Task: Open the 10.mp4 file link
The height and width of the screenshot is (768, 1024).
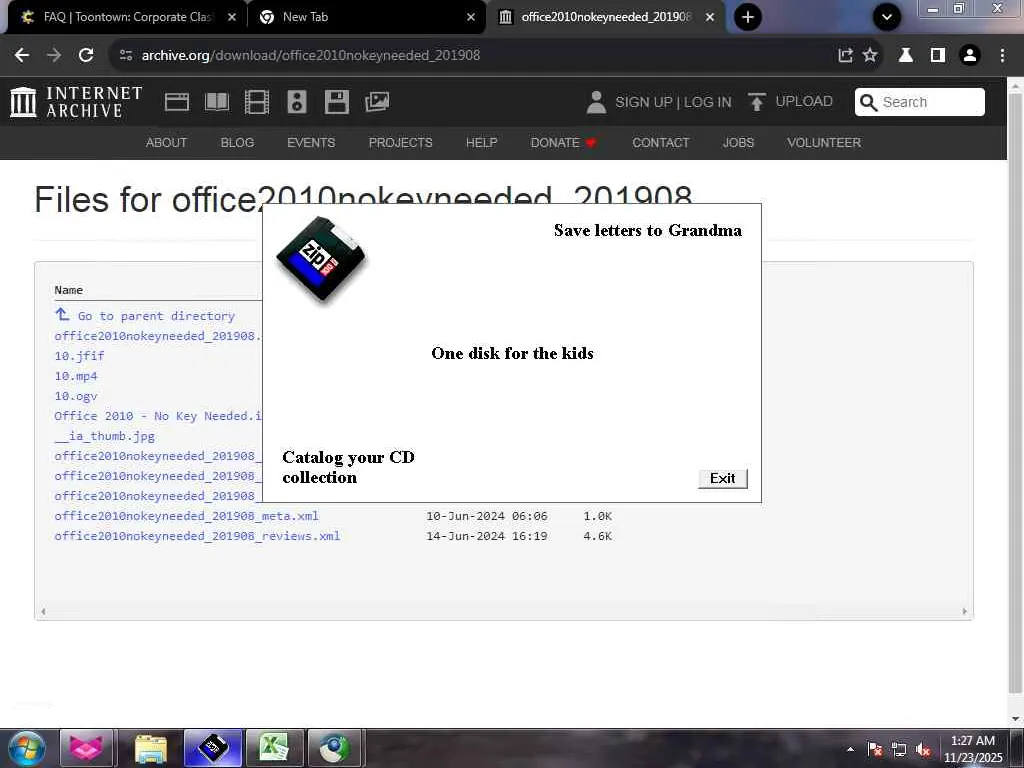Action: pyautogui.click(x=76, y=376)
